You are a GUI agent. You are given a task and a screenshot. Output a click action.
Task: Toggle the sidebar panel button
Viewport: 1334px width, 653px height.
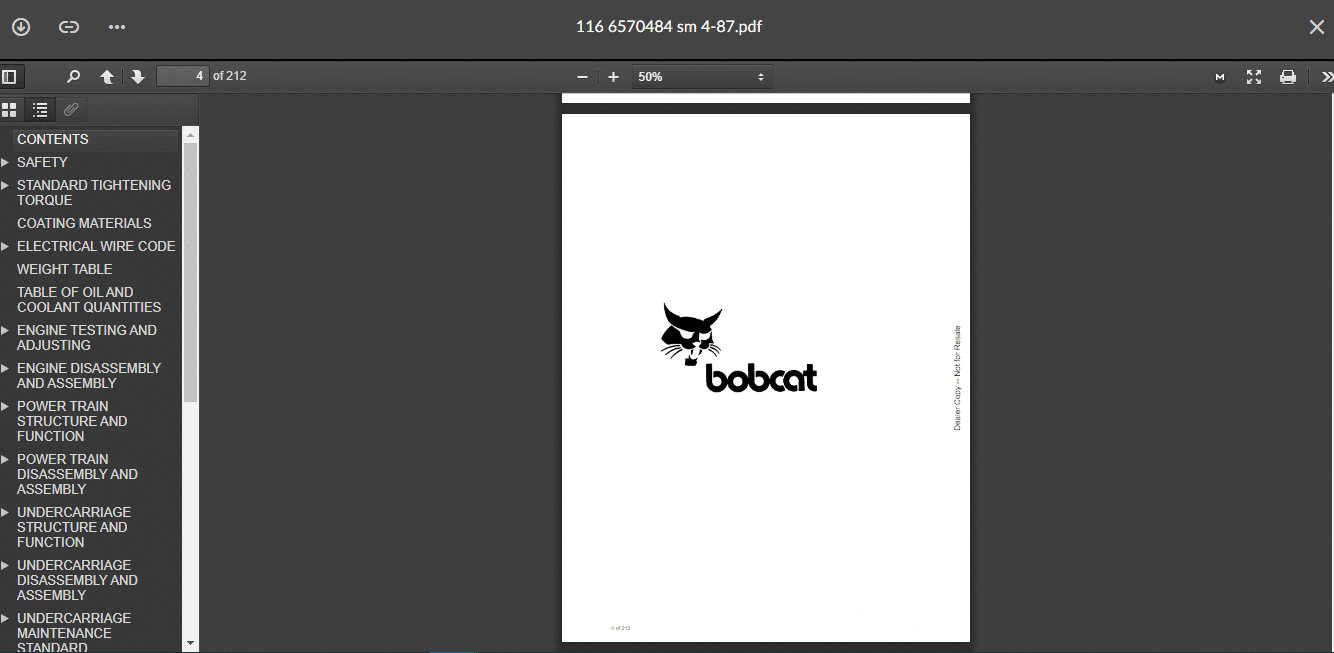pos(9,76)
